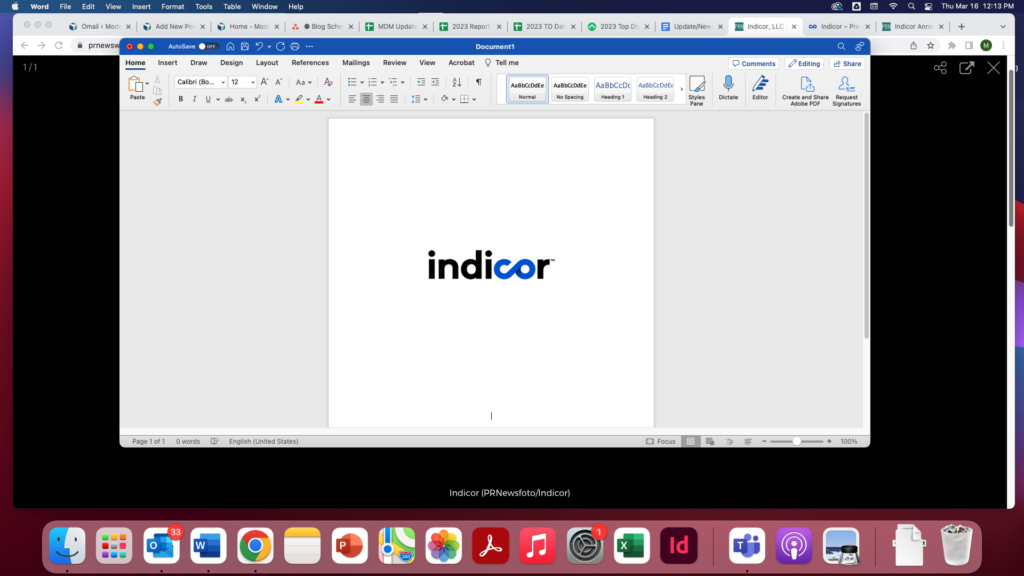Screen dimensions: 1024x576
Task: Open the font size dropdown
Action: (242, 82)
